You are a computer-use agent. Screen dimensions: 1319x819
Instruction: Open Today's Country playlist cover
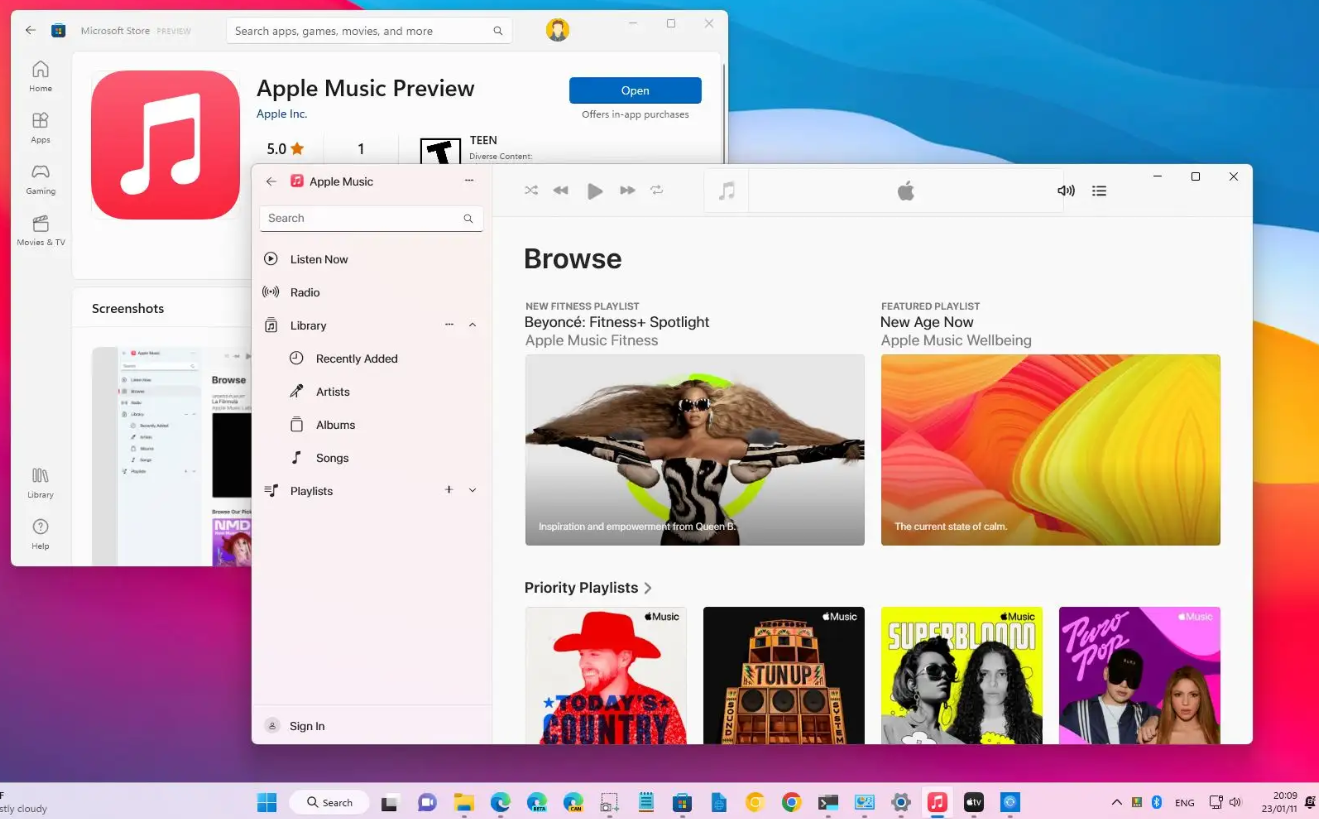click(606, 675)
